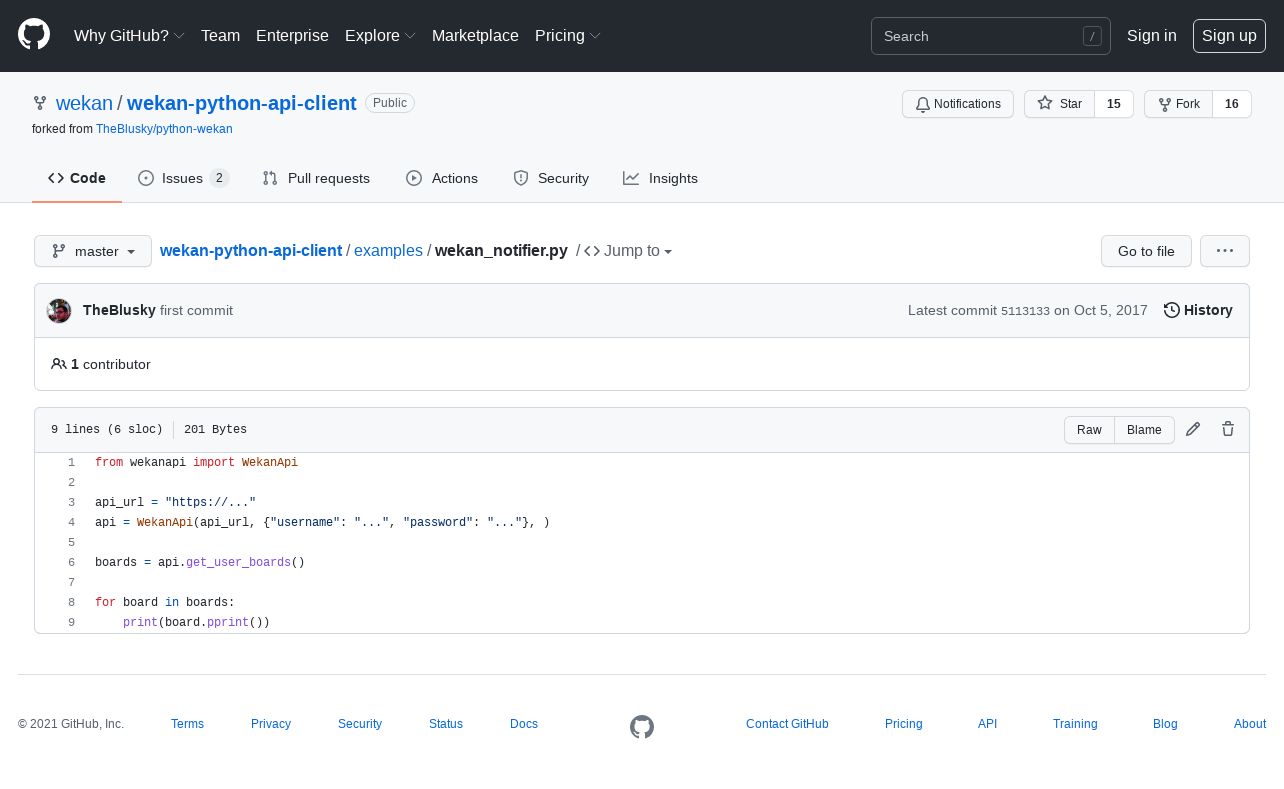Image resolution: width=1284 pixels, height=789 pixels.
Task: Open the GitHub home logo in the header
Action: point(34,35)
